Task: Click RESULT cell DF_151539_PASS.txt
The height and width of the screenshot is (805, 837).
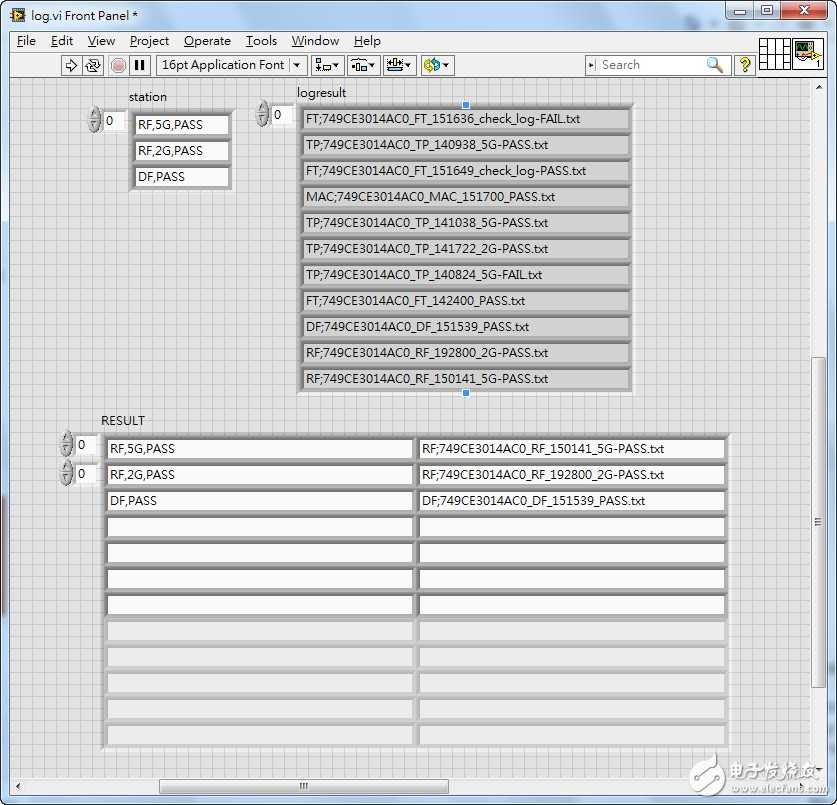Action: [572, 501]
